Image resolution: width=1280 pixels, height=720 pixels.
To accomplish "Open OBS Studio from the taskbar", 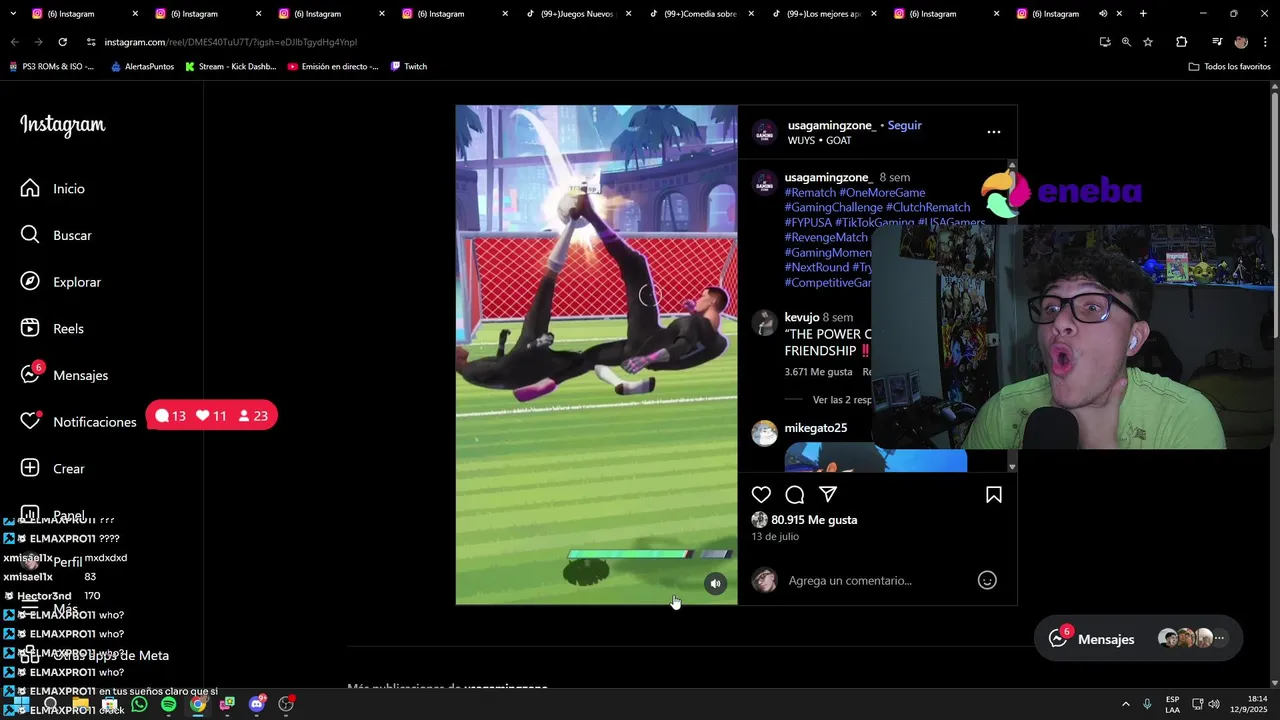I will 286,704.
